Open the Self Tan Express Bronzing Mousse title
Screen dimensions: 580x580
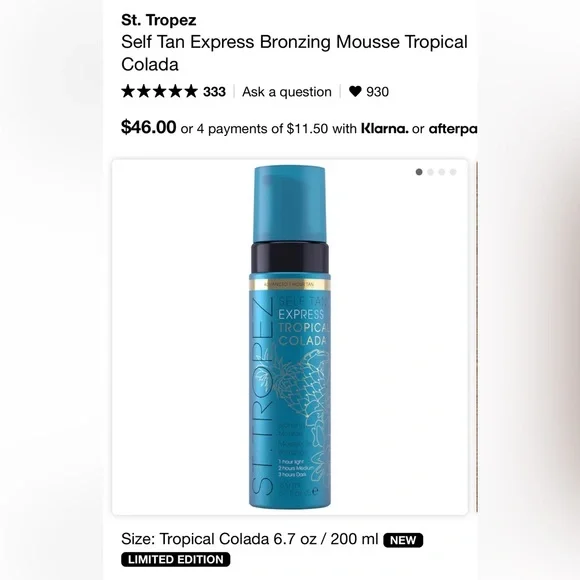click(294, 53)
